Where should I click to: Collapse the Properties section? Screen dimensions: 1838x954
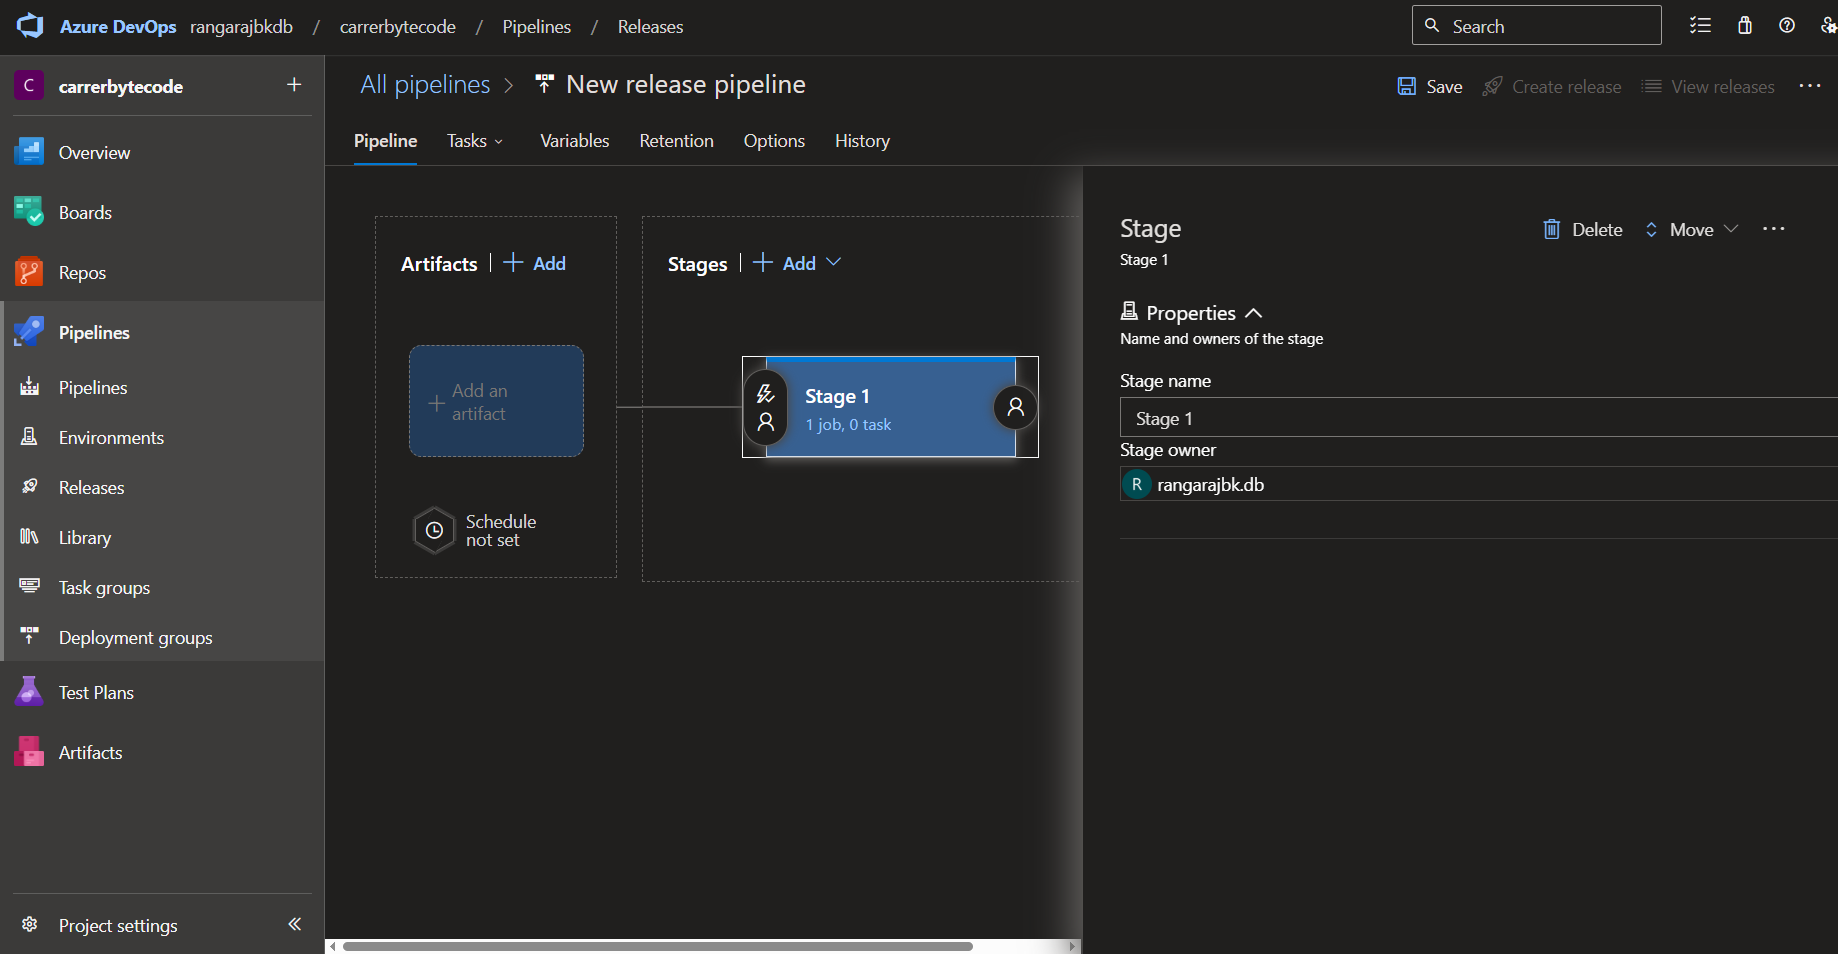[1254, 313]
